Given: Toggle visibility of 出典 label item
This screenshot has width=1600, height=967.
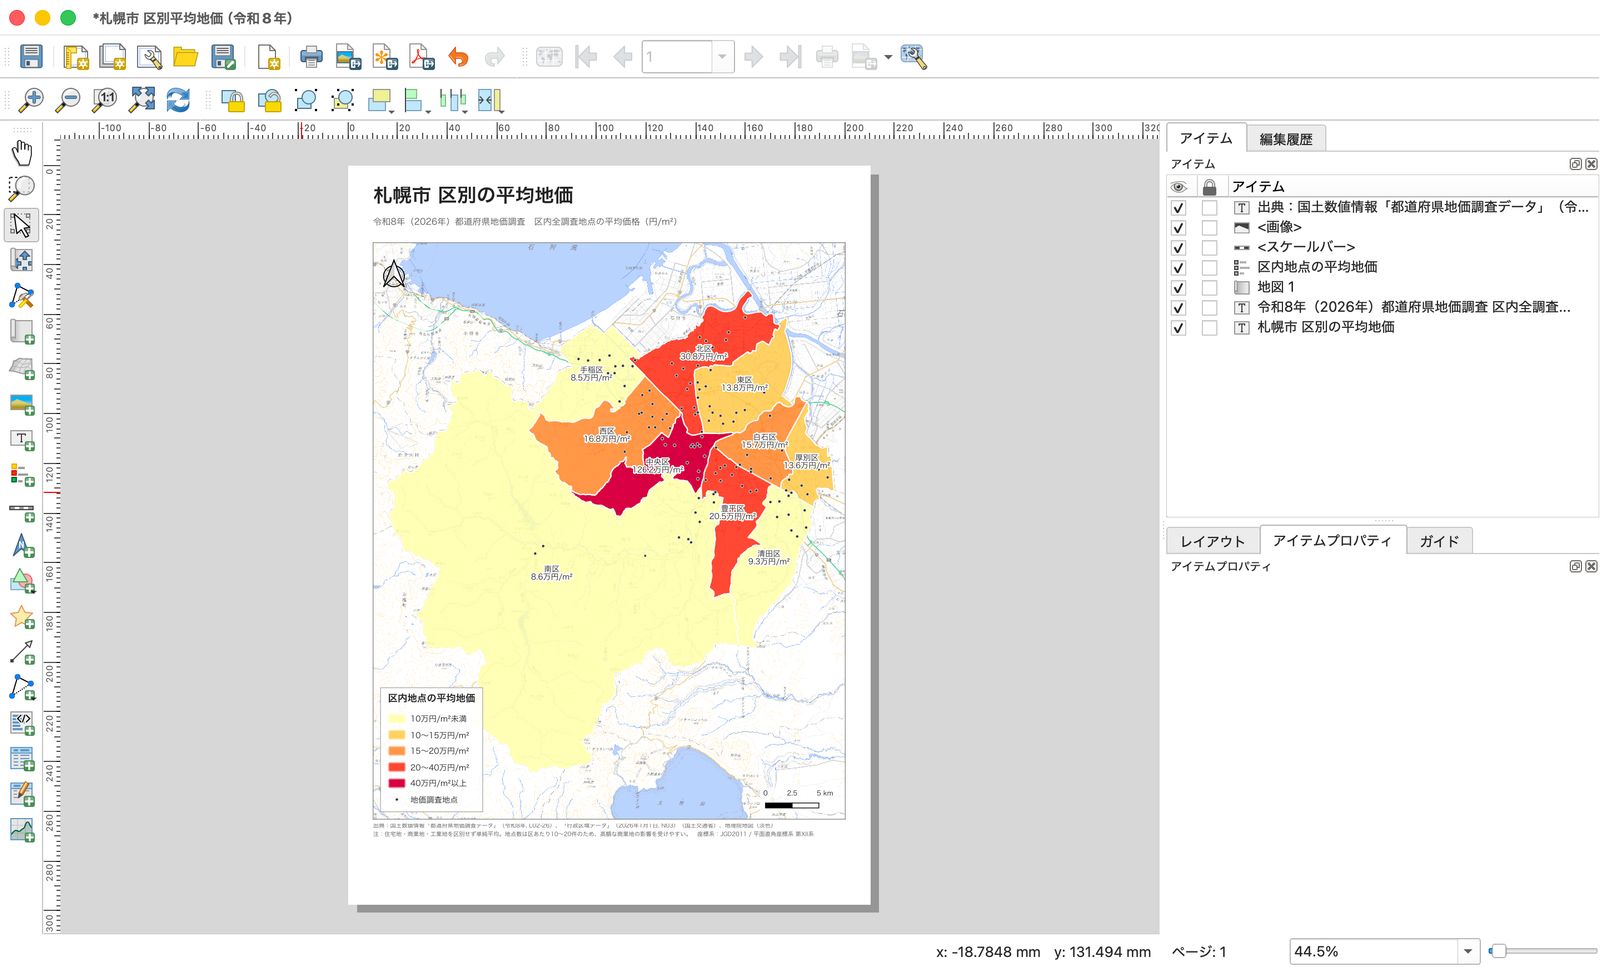Looking at the screenshot, I should pyautogui.click(x=1178, y=208).
